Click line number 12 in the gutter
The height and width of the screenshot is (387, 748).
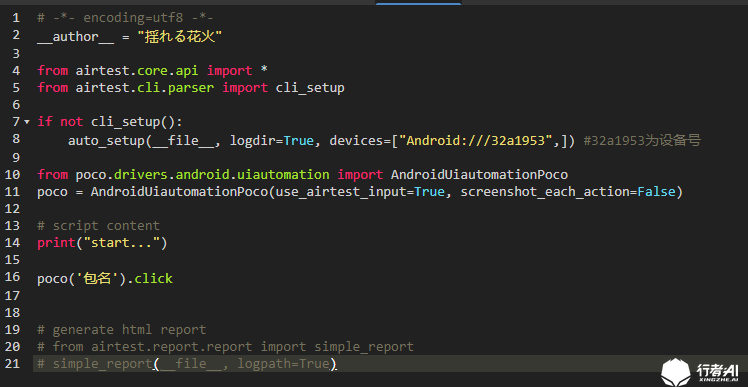(12, 209)
